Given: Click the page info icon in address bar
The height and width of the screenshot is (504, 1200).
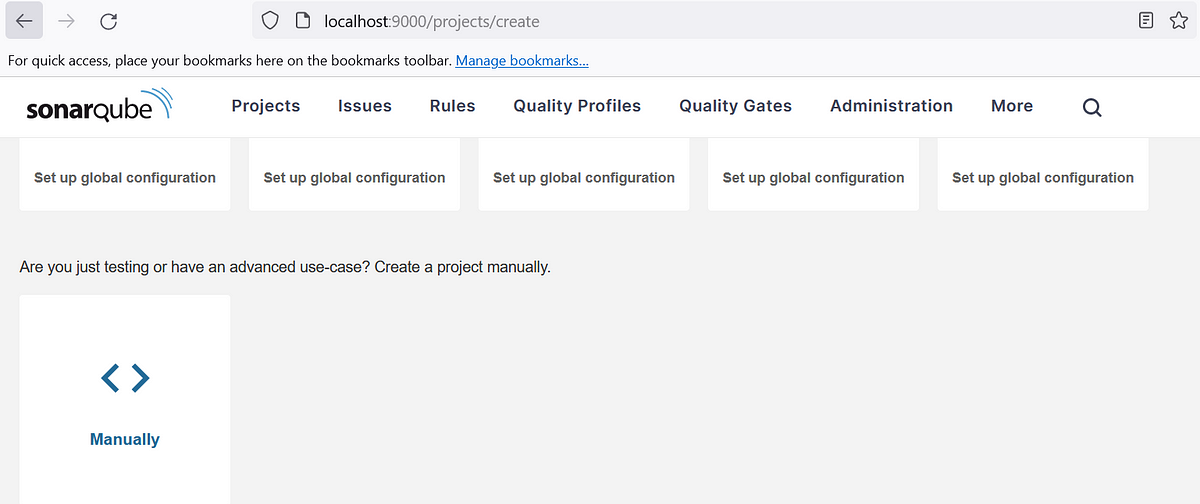Looking at the screenshot, I should [303, 21].
